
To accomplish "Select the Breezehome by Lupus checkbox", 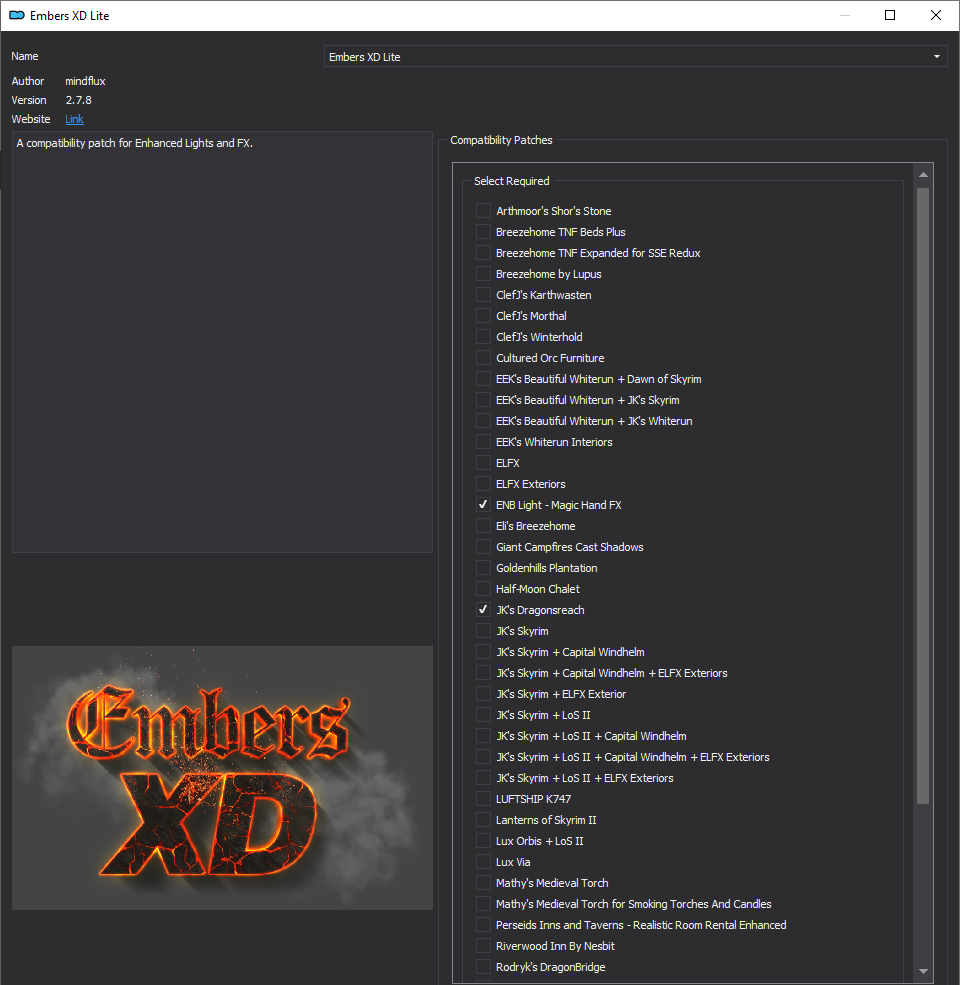I will tap(483, 274).
